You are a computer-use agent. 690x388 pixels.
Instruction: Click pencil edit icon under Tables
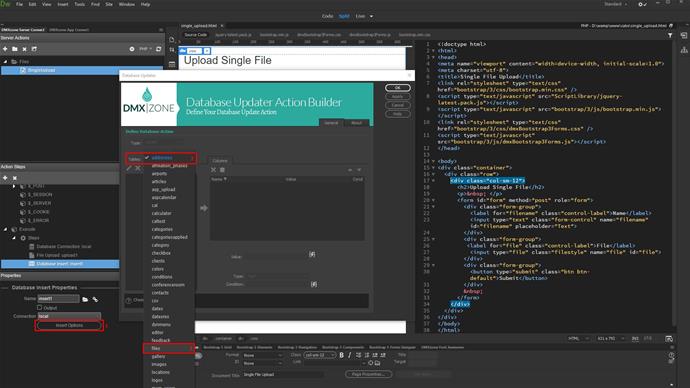coord(129,168)
